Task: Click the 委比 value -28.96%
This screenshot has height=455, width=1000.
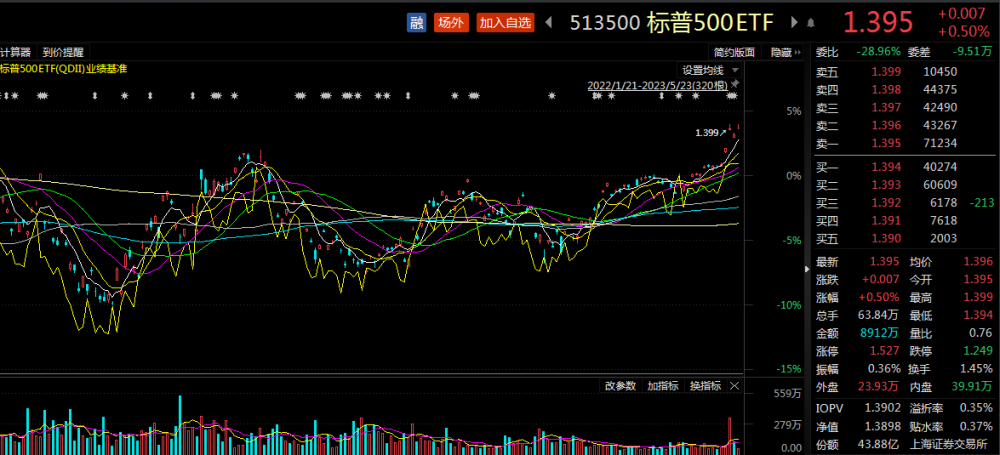Action: [x=878, y=52]
